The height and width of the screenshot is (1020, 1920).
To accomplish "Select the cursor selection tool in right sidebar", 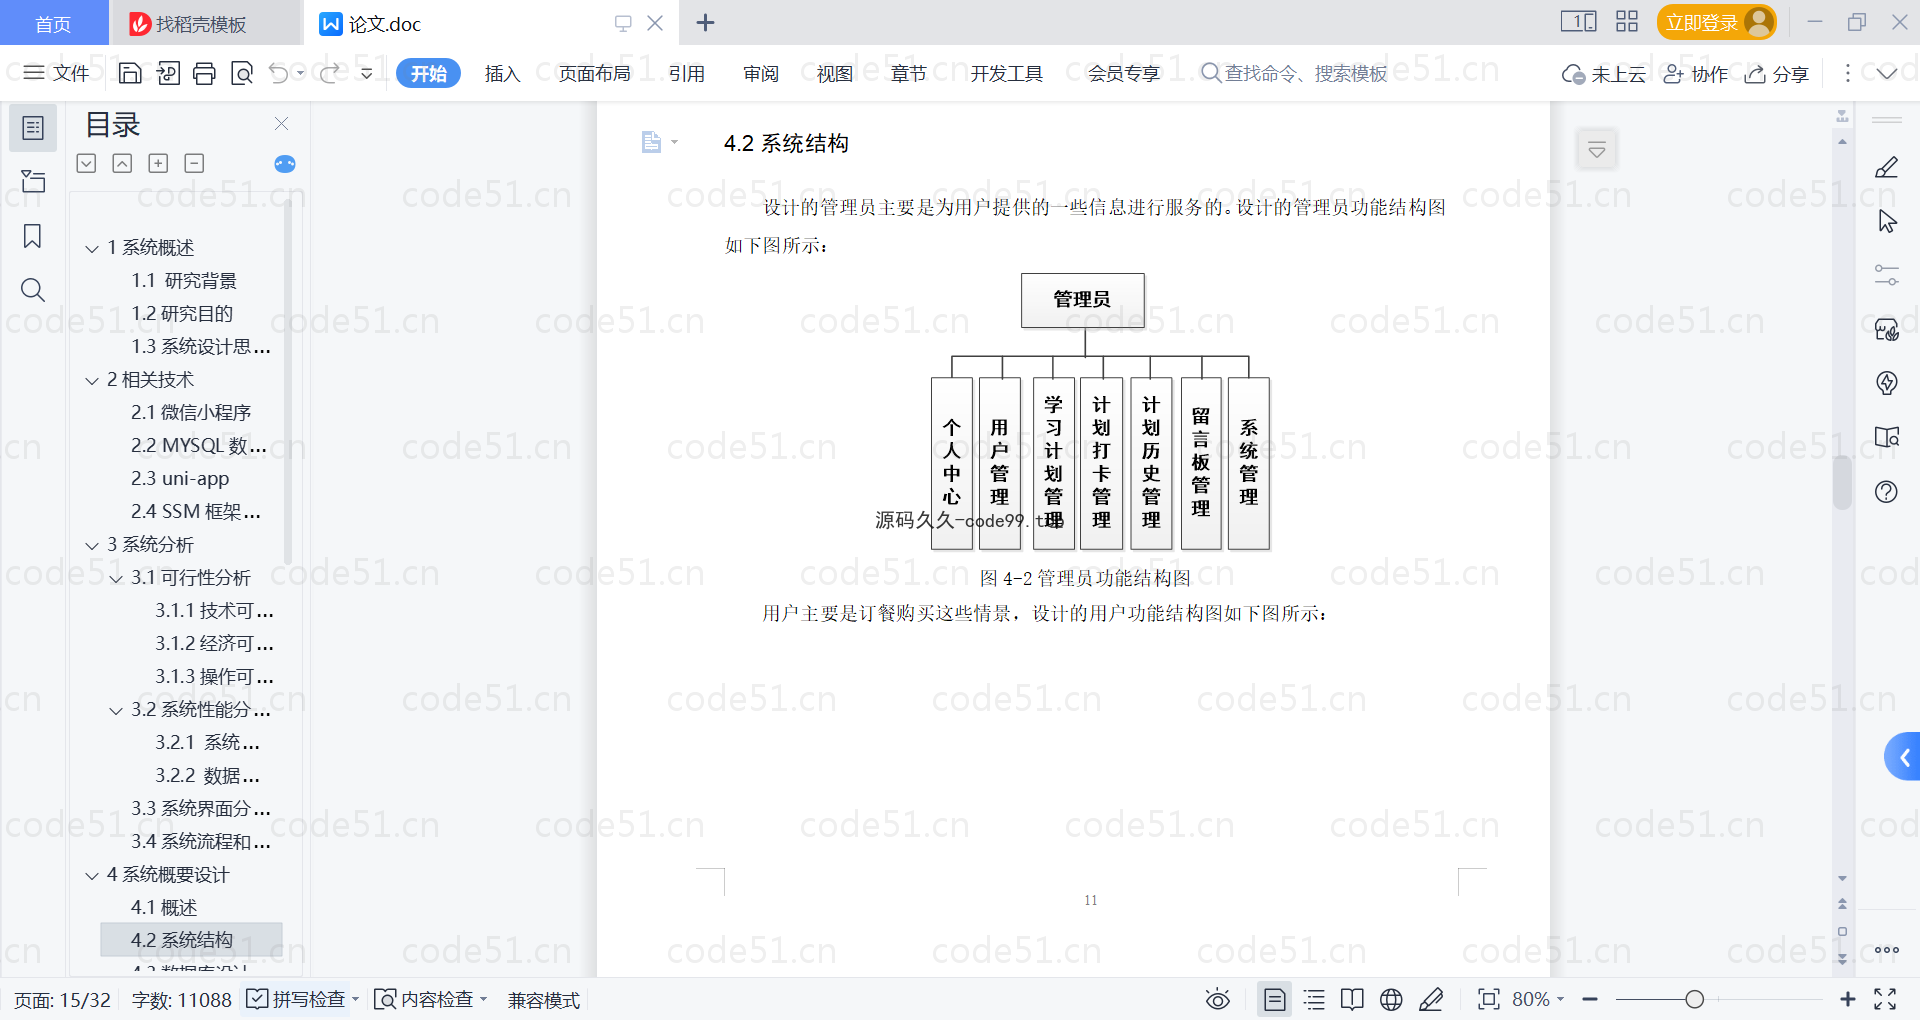I will tap(1887, 221).
